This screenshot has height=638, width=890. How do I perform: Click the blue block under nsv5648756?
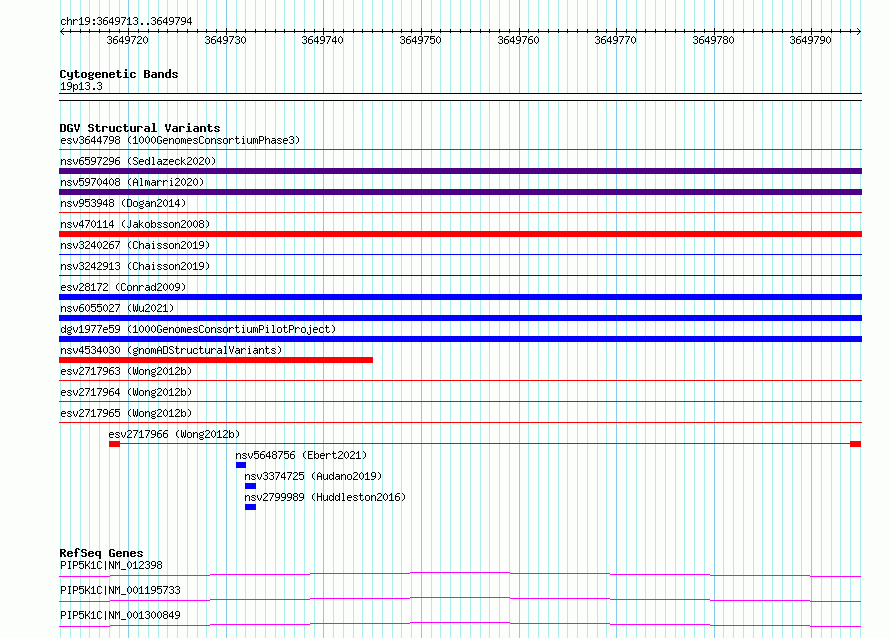point(241,465)
